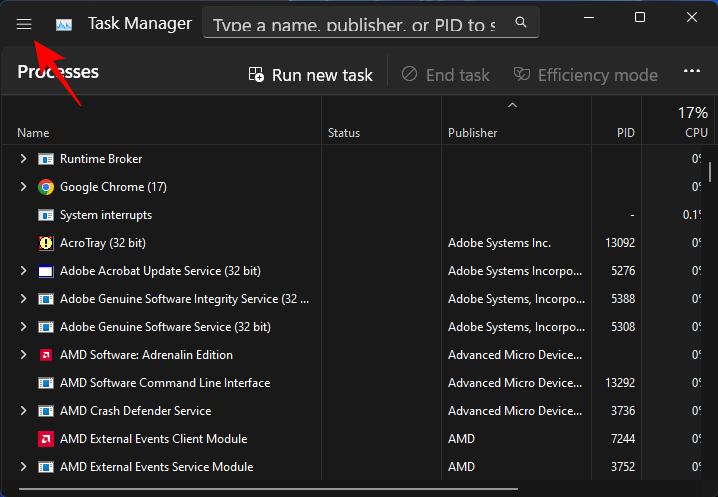Viewport: 718px width, 497px height.
Task: Click the AMD Software Adrenalin Edition icon
Action: tap(46, 355)
